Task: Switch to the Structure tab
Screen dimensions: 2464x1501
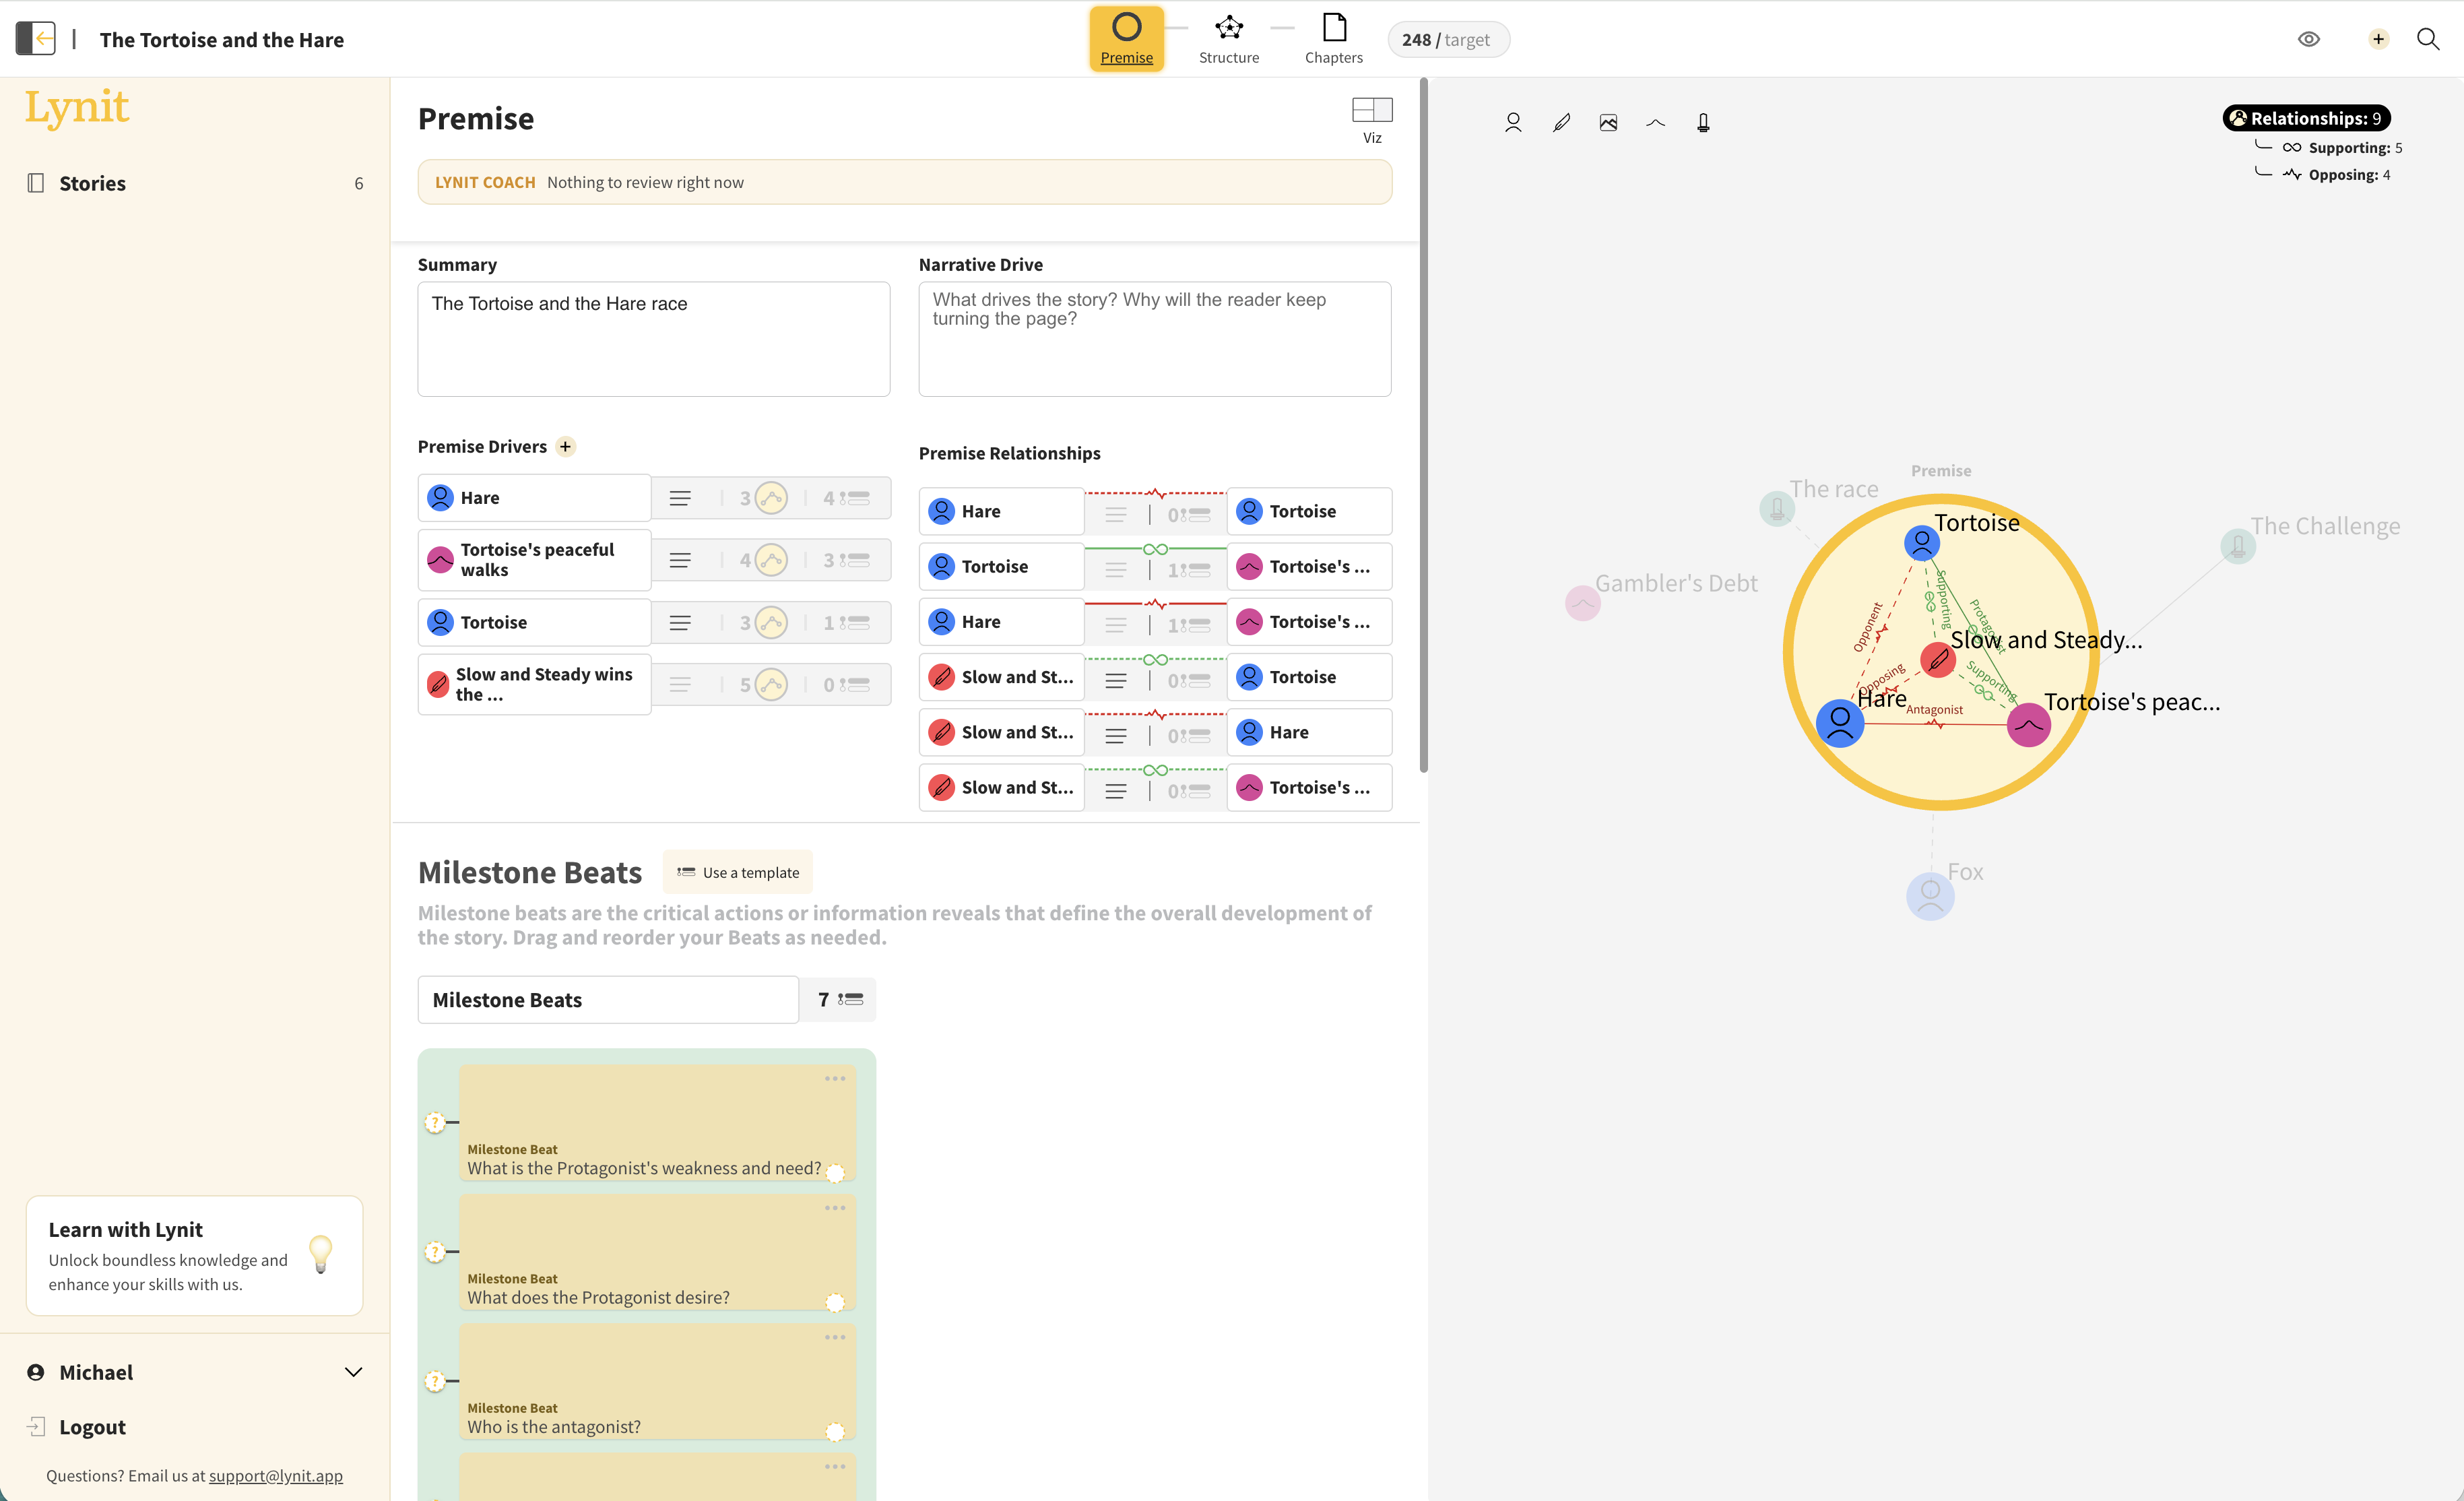Action: point(1228,39)
